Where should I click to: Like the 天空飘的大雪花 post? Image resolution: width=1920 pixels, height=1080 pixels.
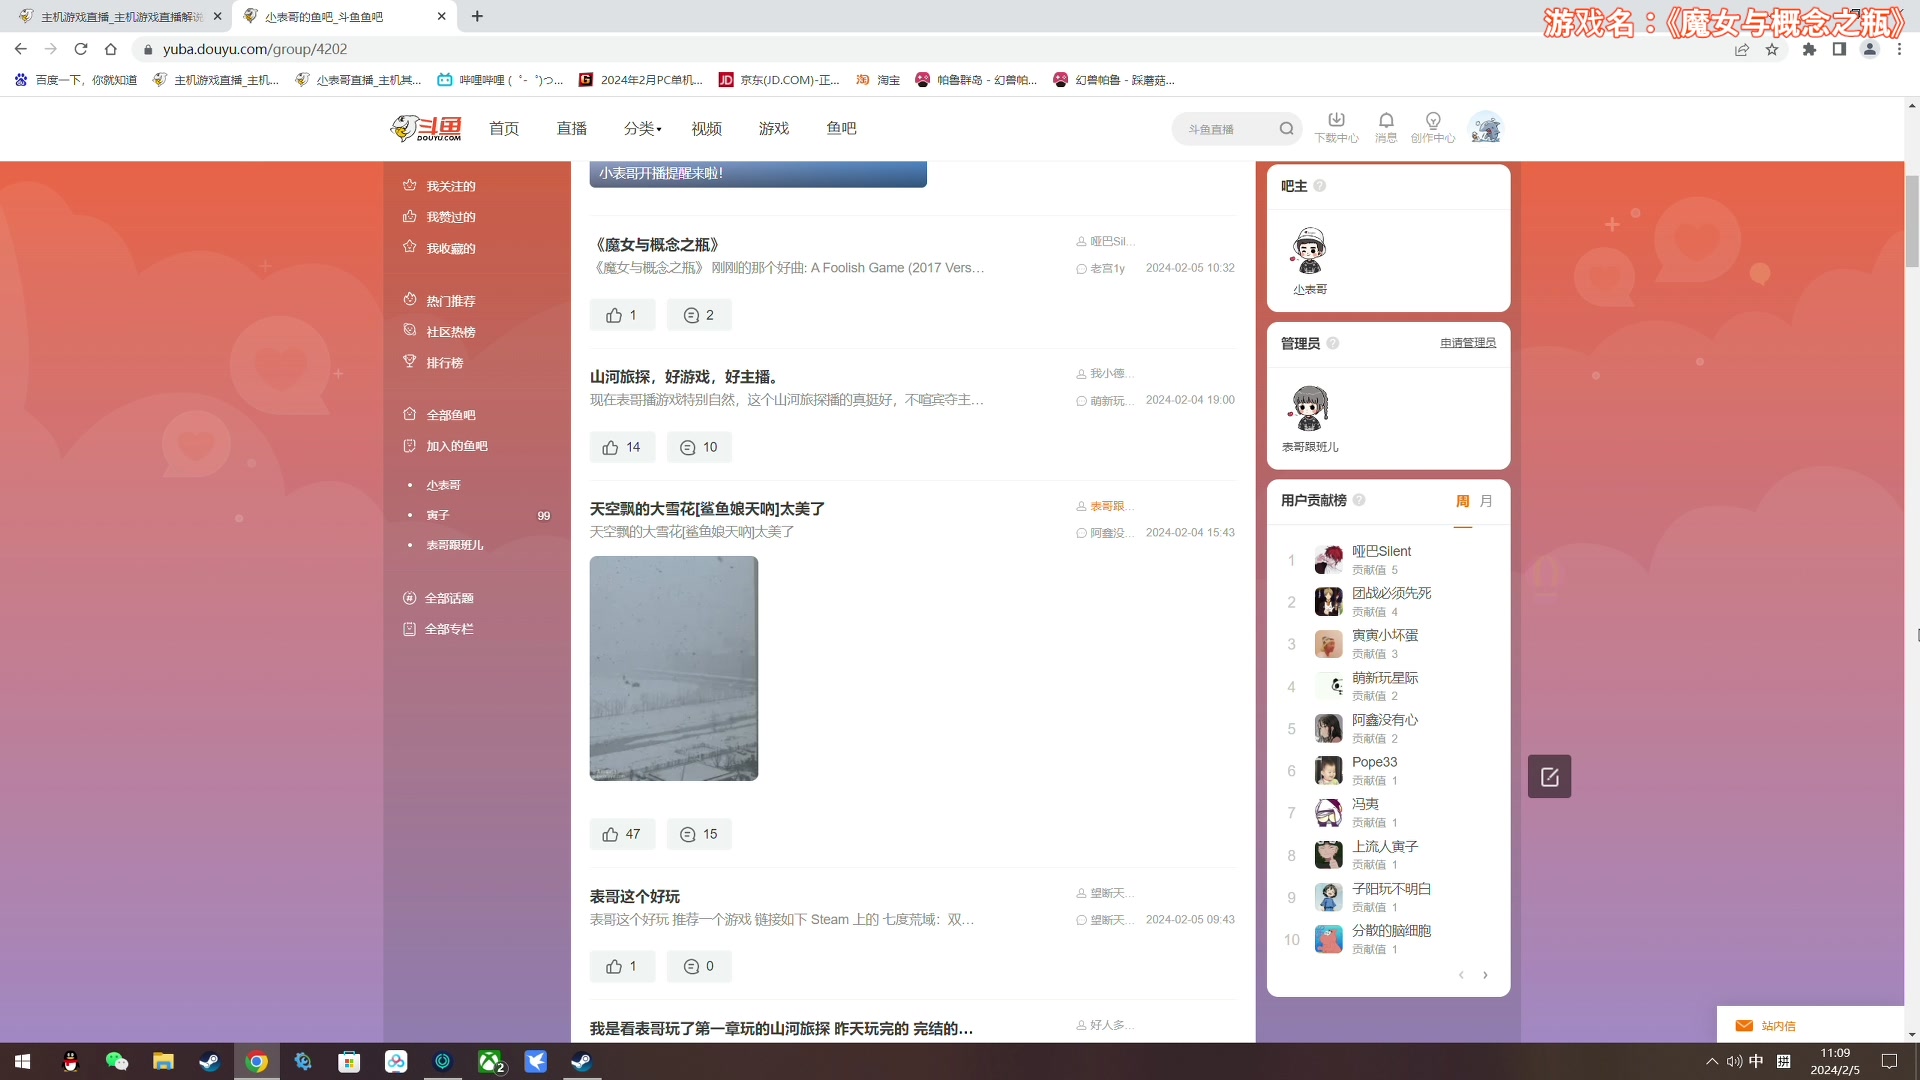[622, 833]
